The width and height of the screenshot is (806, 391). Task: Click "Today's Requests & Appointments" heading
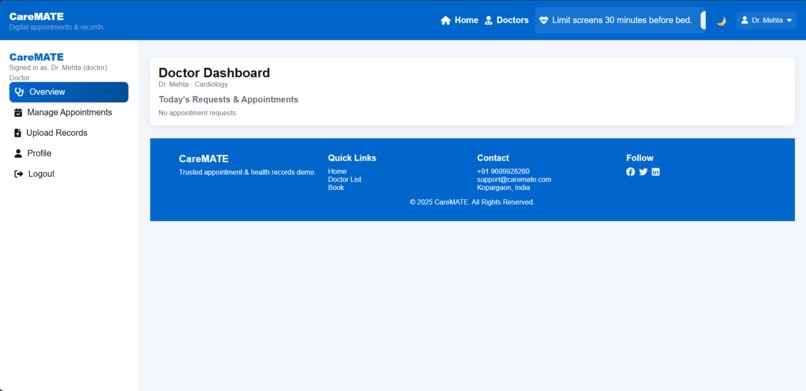tap(228, 100)
